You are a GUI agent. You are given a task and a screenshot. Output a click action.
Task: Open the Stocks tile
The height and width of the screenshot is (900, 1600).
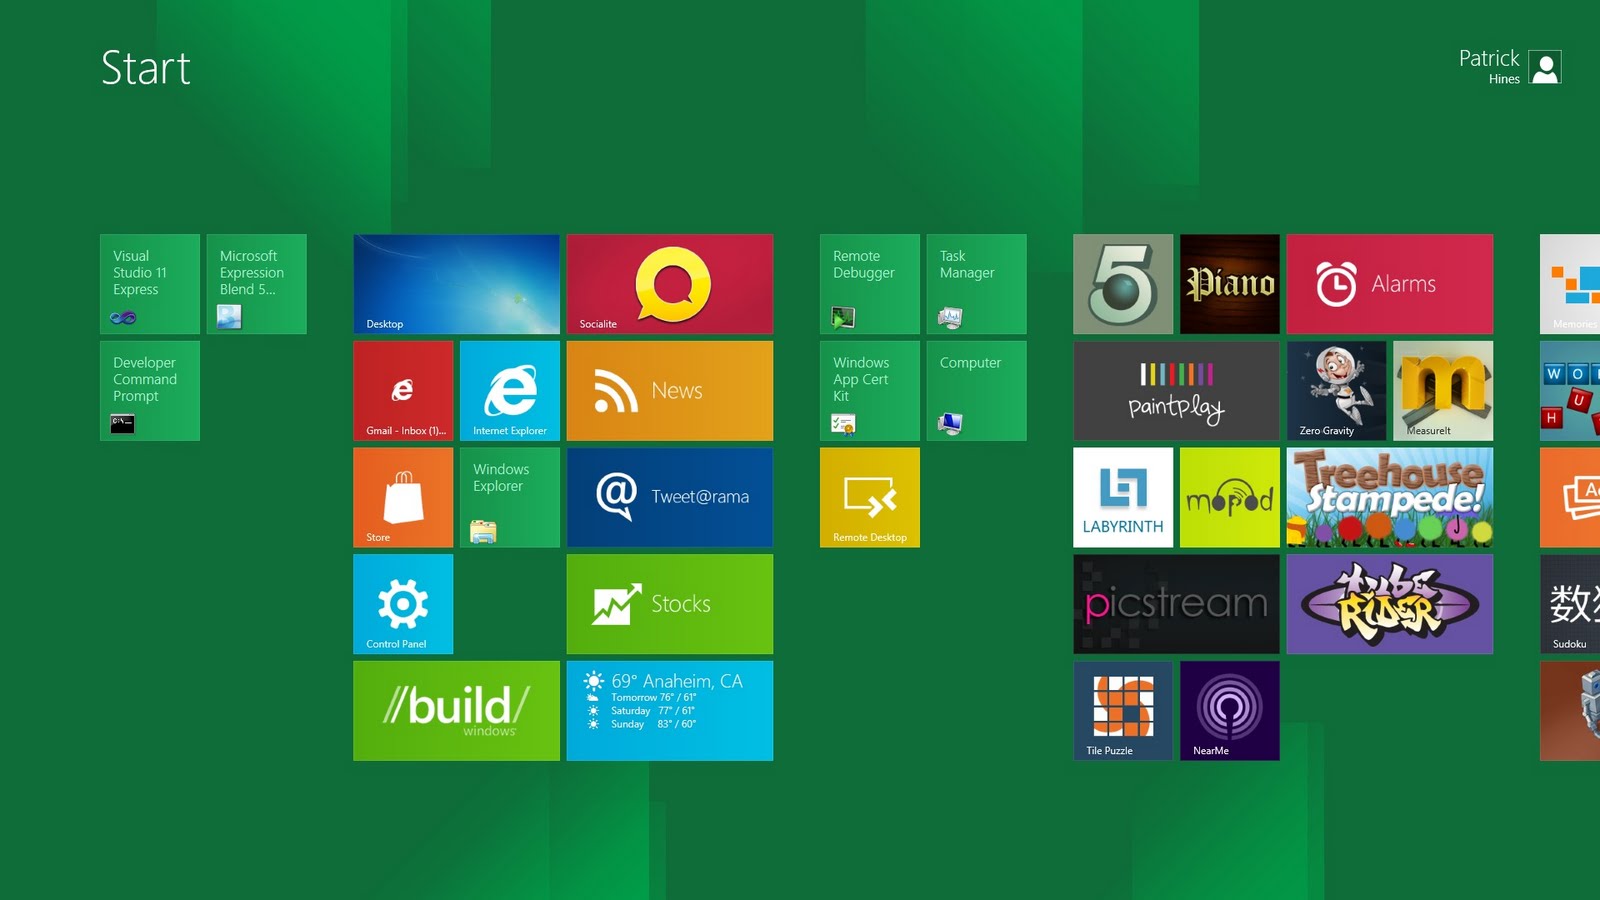(670, 604)
